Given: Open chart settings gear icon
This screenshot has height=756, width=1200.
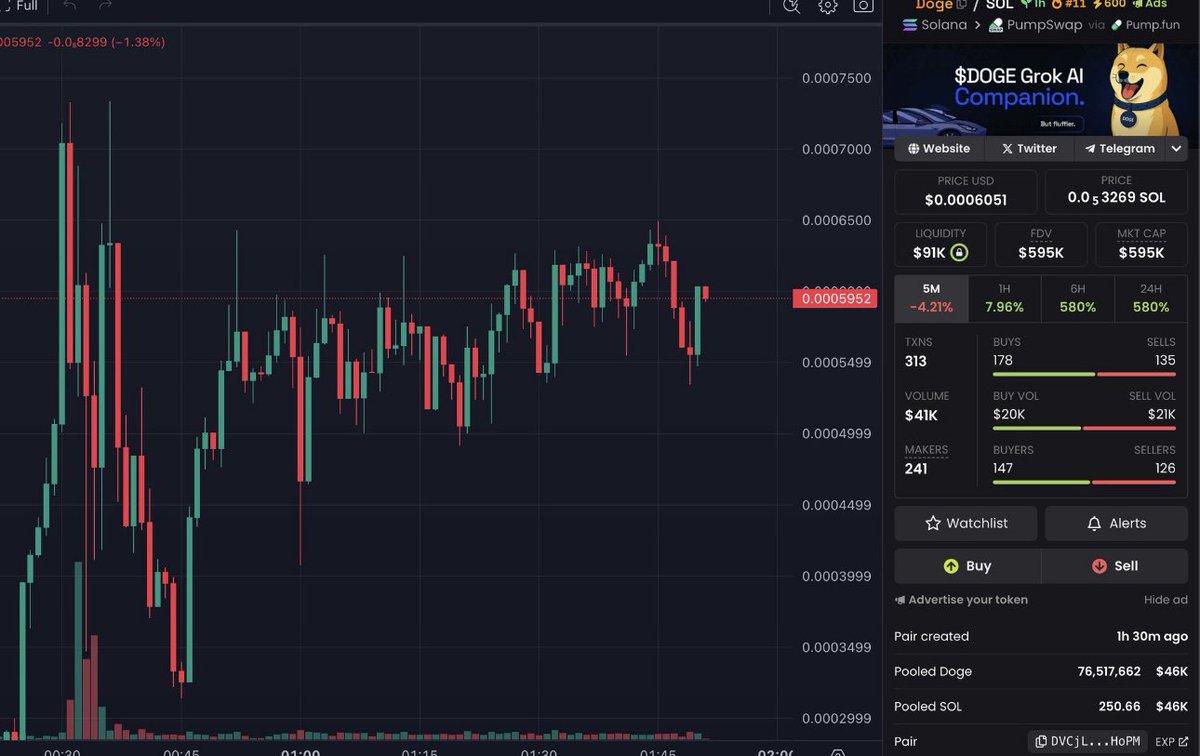Looking at the screenshot, I should 827,6.
